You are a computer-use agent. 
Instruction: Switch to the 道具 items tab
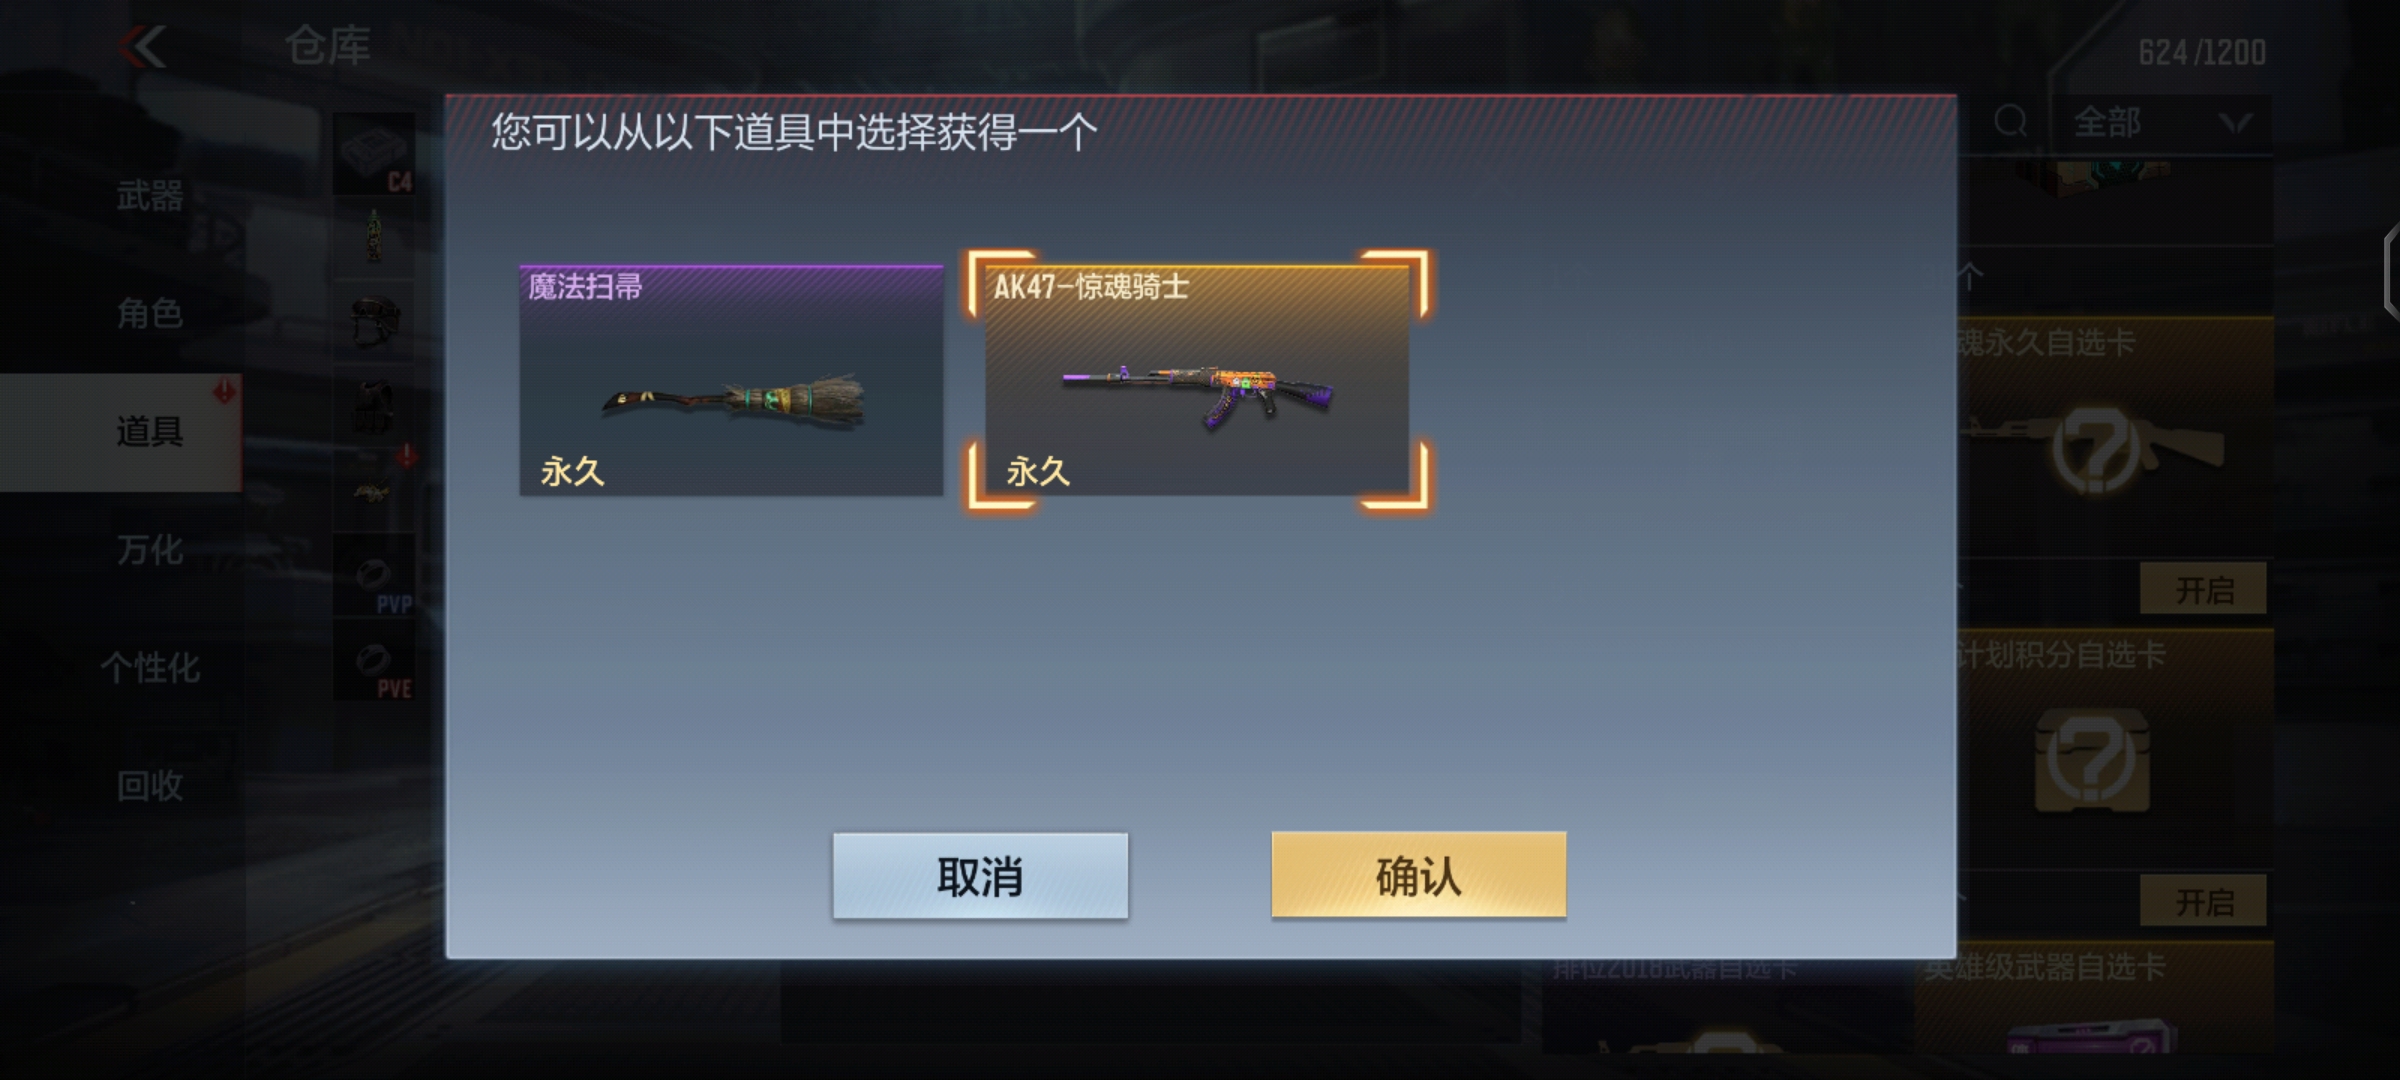[150, 432]
